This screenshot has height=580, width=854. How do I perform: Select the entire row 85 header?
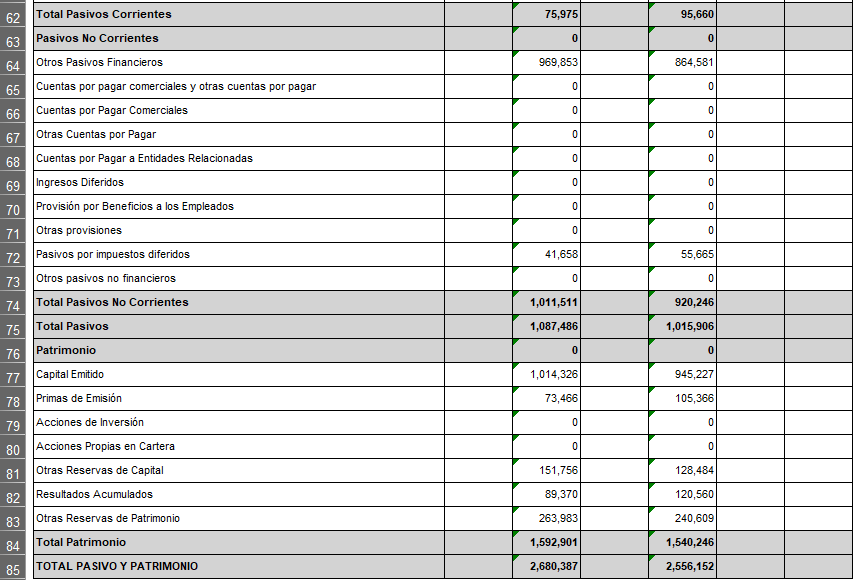tap(15, 567)
